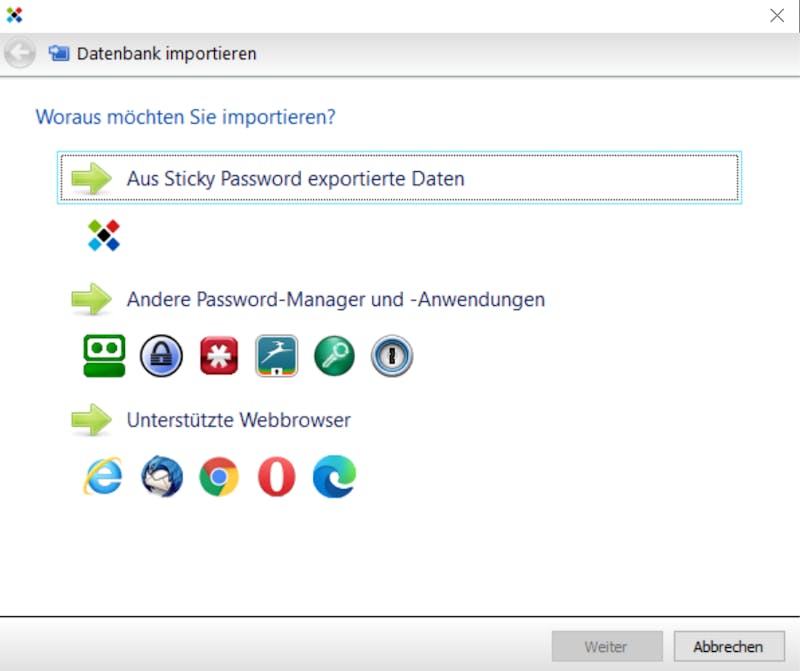Screen dimensions: 800x671
Task: Click the 'Woraus möchten Sie importieren?' heading
Action: click(186, 117)
